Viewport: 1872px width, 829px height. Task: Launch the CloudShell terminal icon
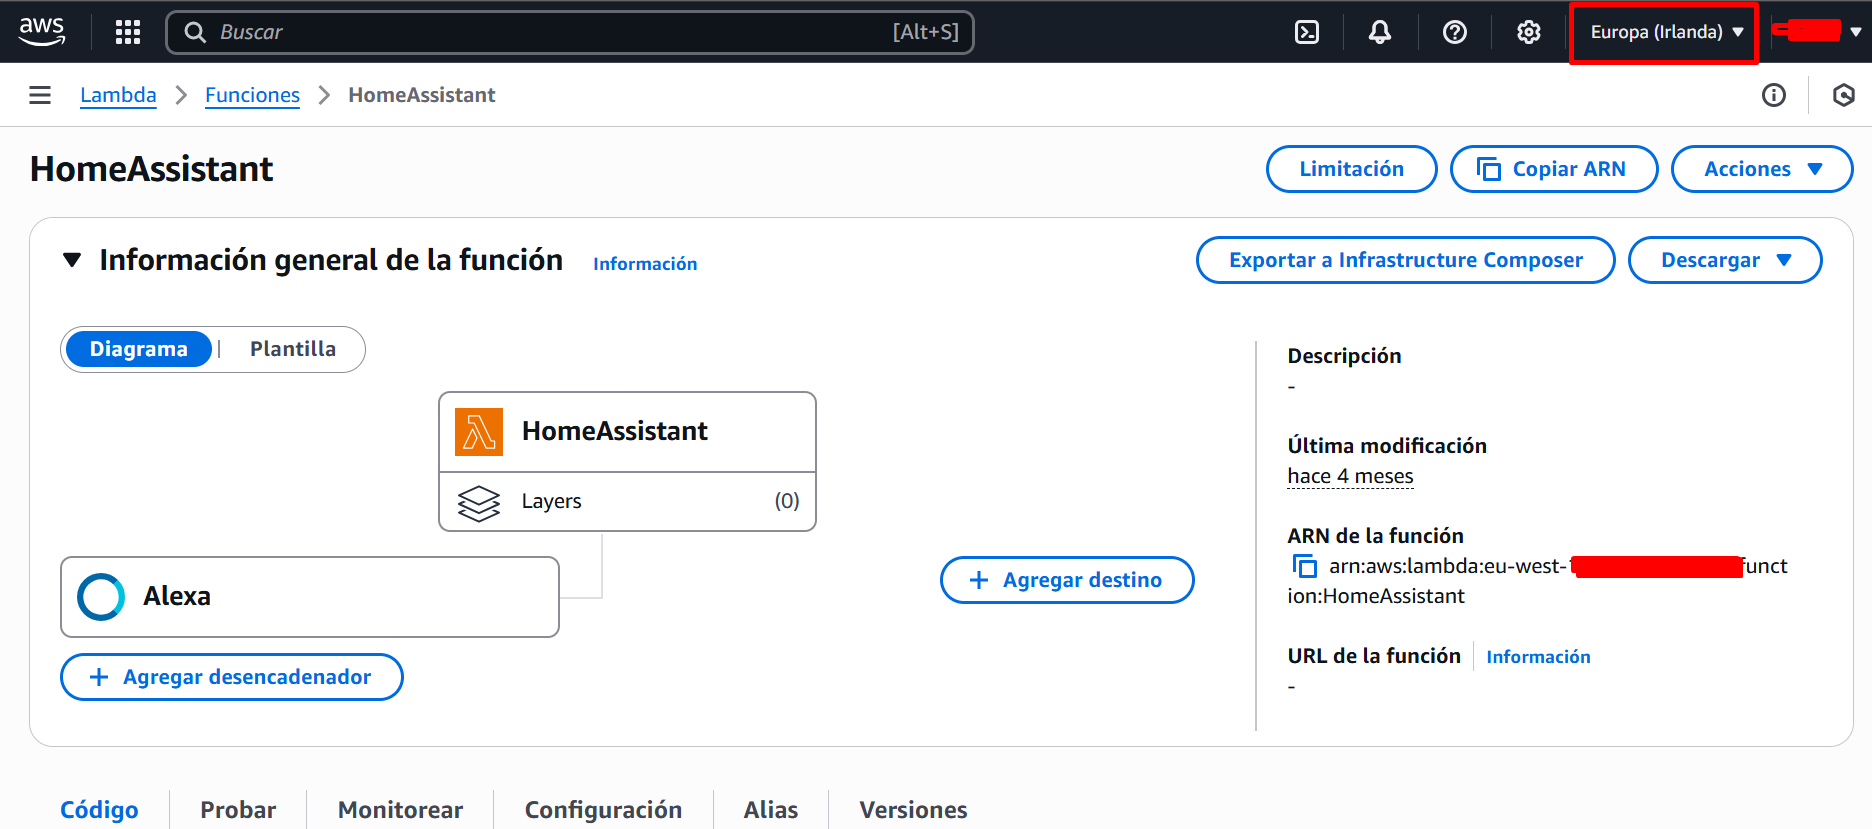click(x=1307, y=32)
